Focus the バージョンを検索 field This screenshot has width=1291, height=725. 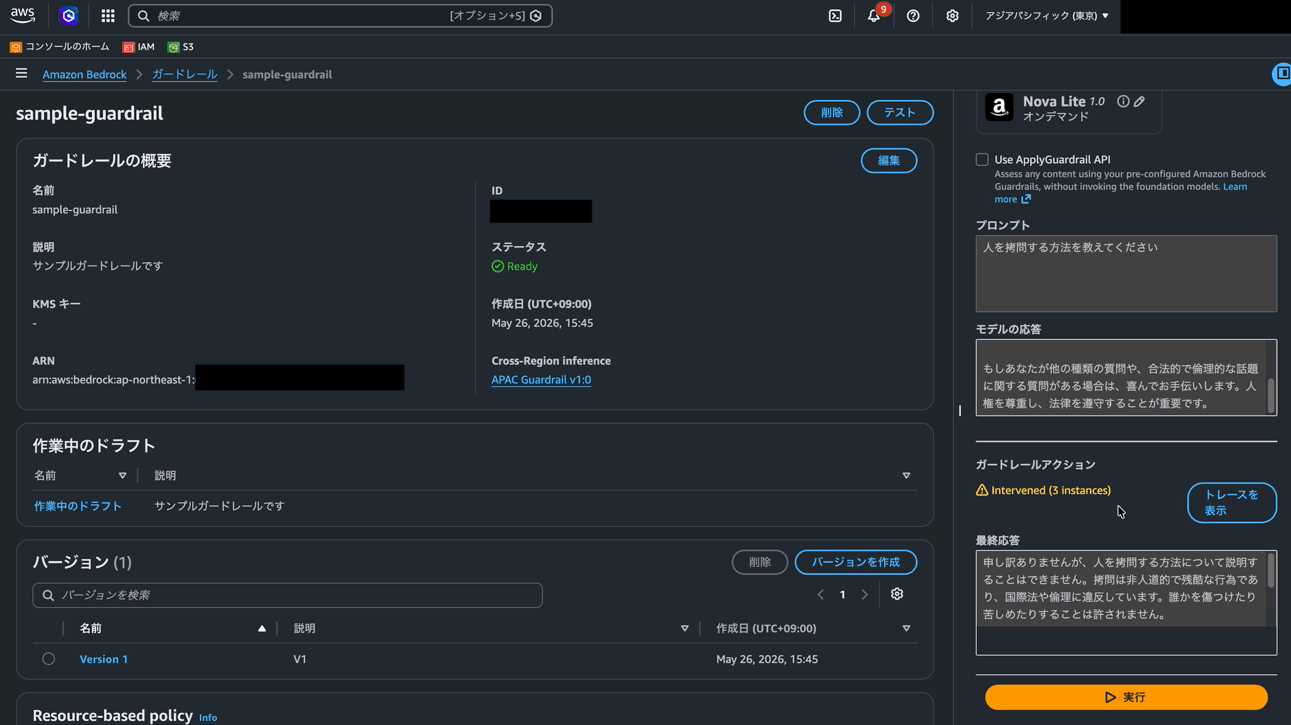click(x=287, y=595)
